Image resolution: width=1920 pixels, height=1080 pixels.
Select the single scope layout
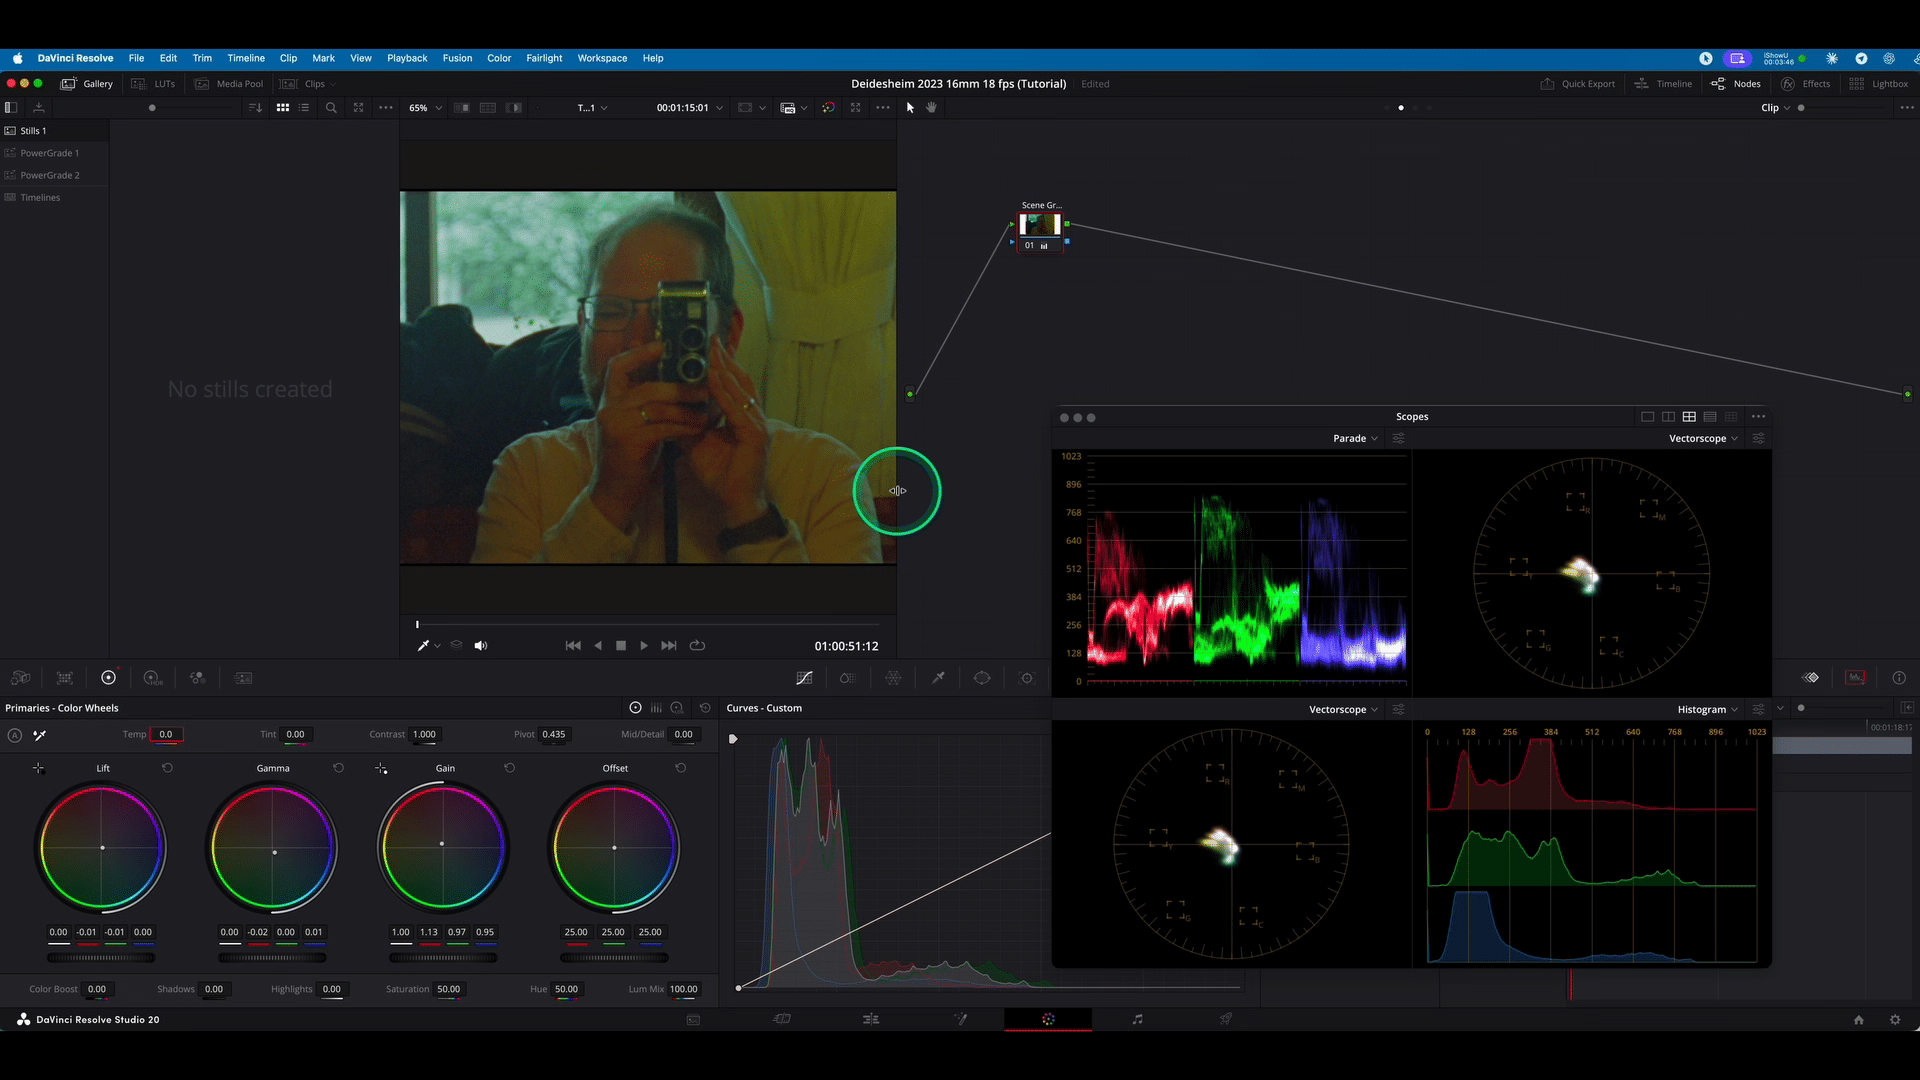pos(1647,417)
